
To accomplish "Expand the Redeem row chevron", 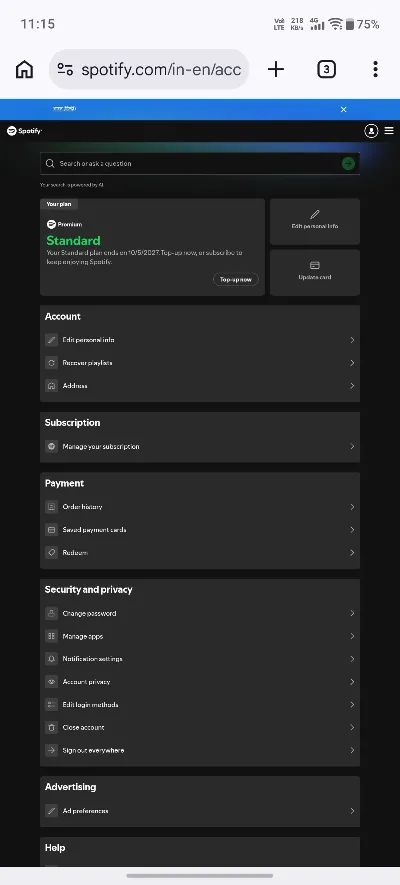I will (x=352, y=553).
